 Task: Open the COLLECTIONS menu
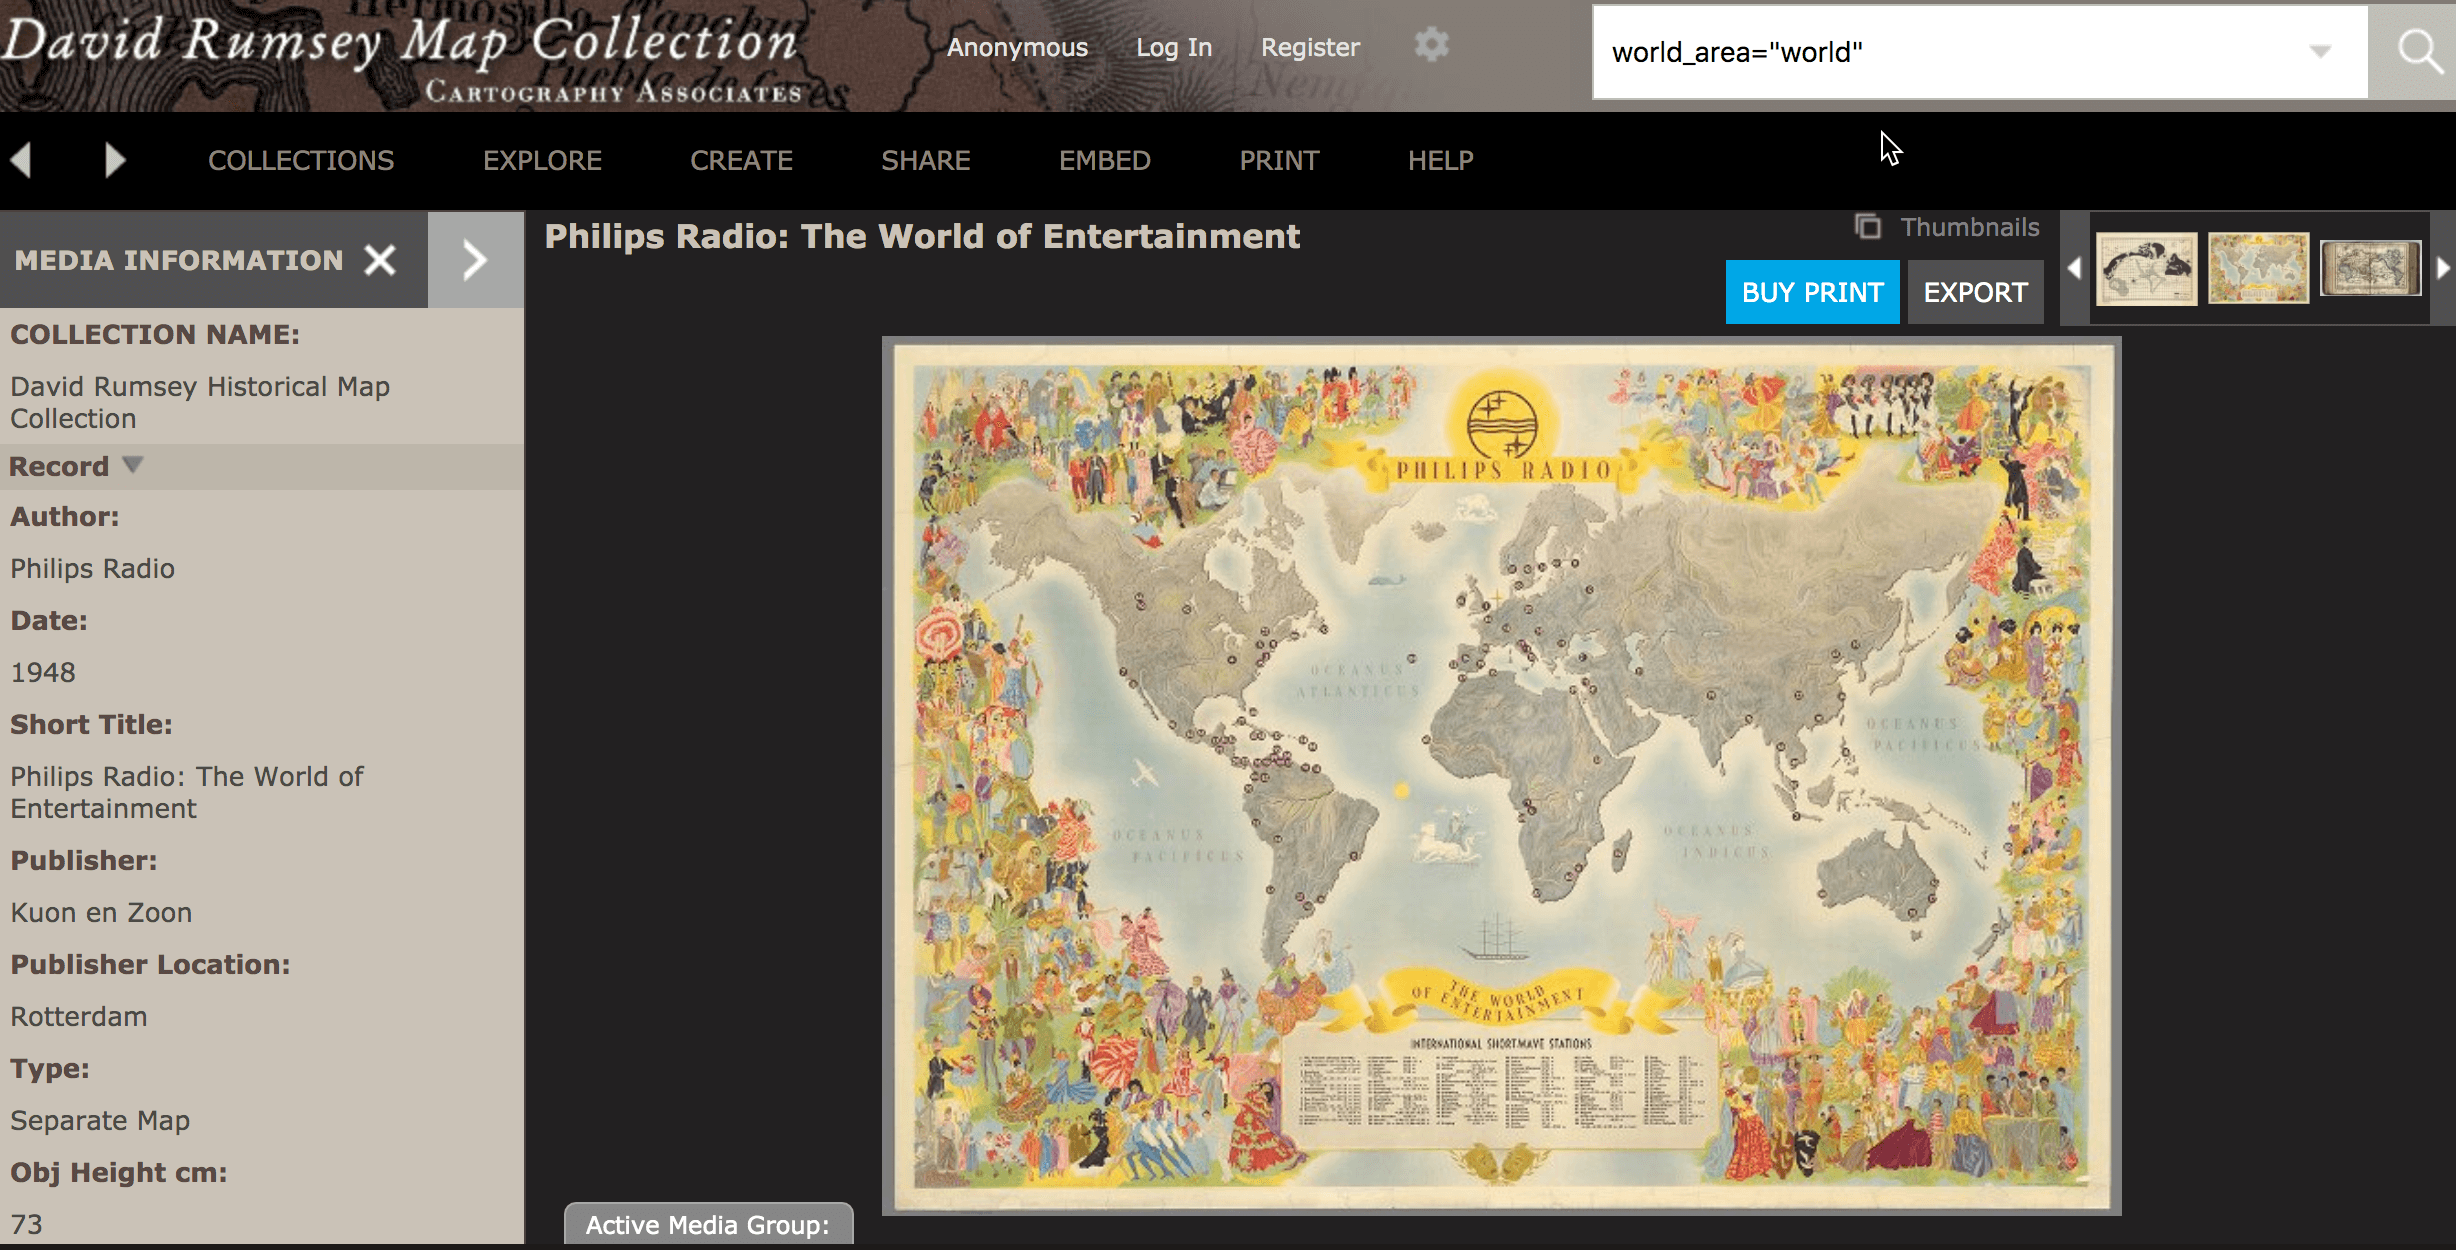click(301, 160)
